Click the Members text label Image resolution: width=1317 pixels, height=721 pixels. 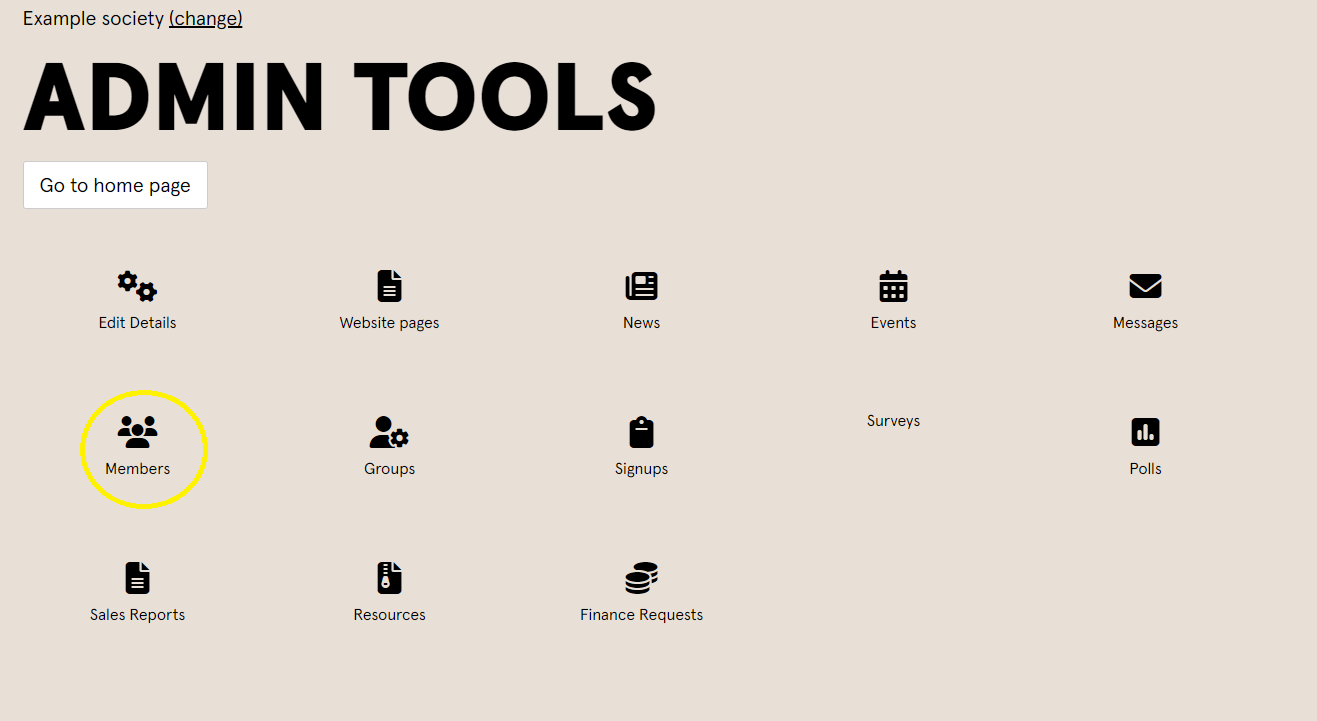(137, 469)
